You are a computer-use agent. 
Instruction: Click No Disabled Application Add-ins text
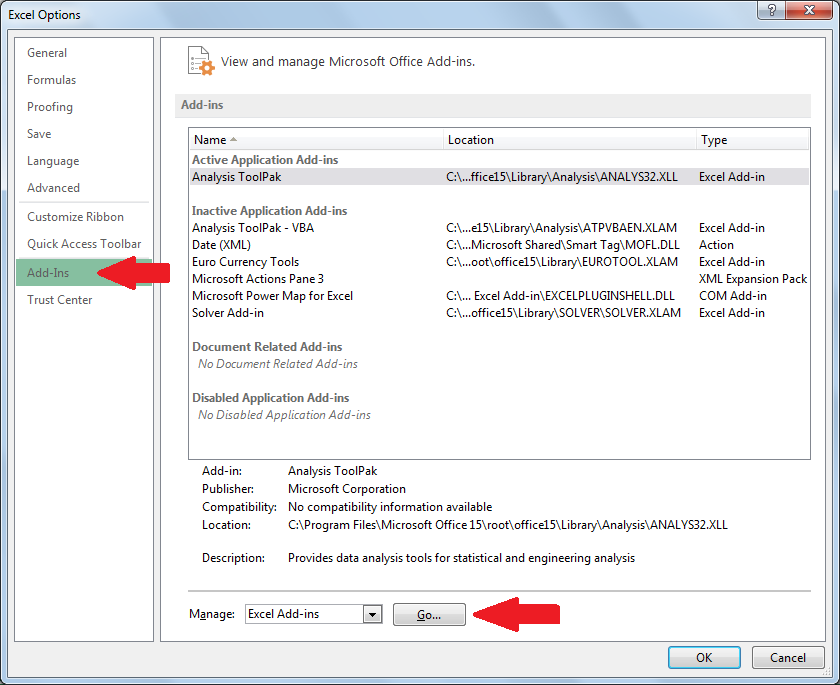284,415
